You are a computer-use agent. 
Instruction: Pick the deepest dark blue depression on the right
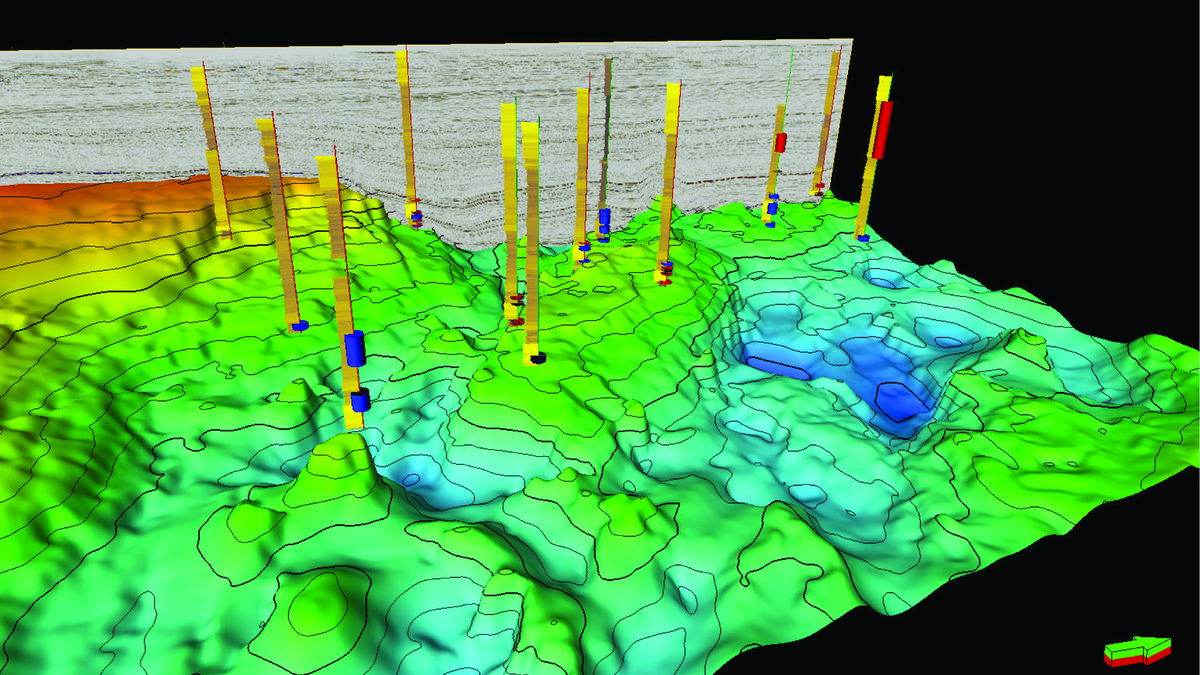coord(900,400)
